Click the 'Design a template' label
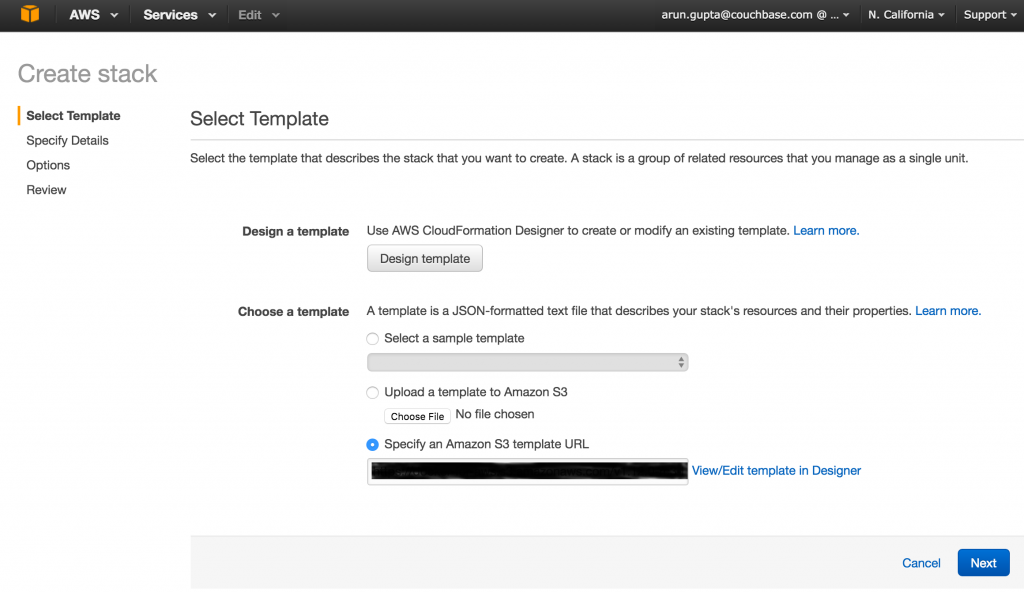1024x593 pixels. [295, 231]
